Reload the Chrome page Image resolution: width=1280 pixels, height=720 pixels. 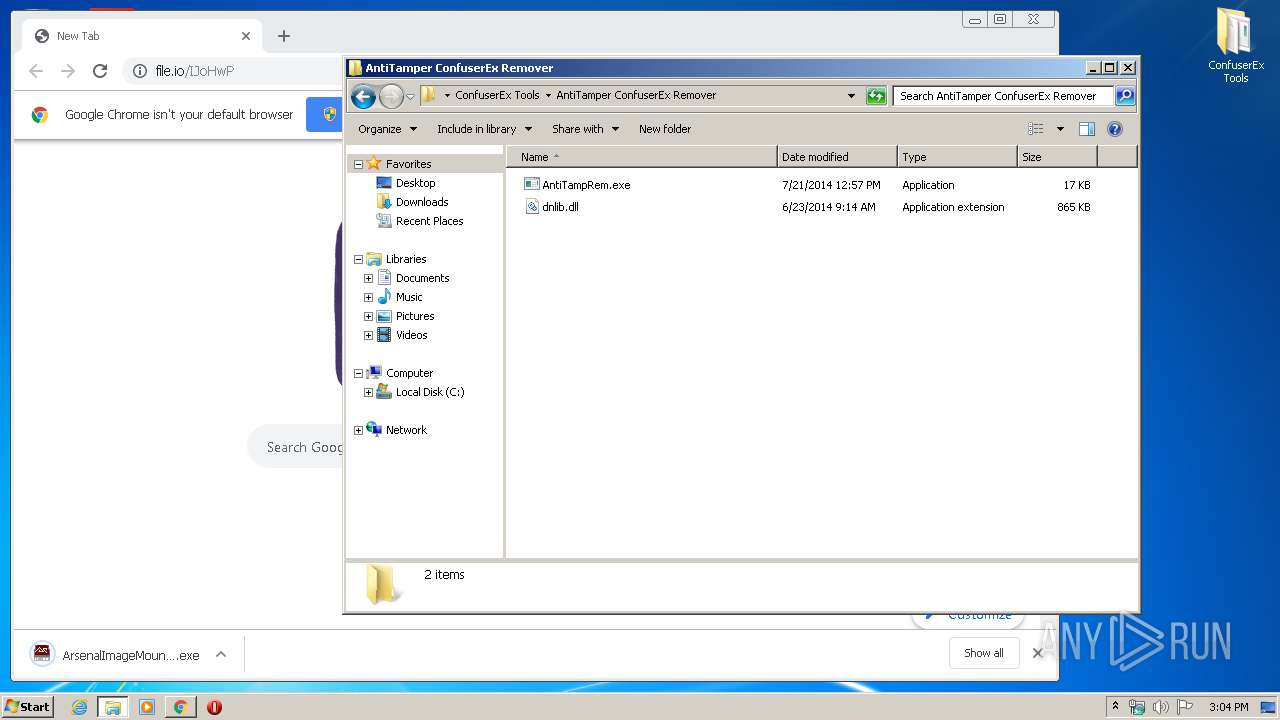click(100, 71)
